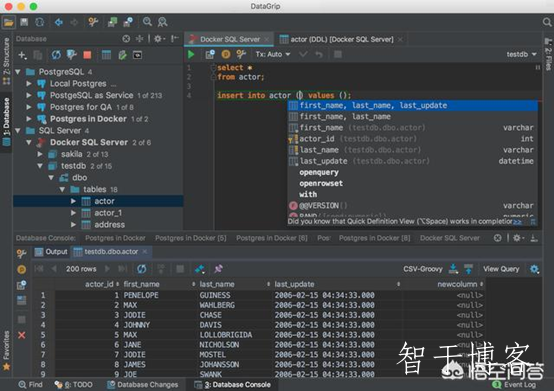Click the green Execute run button
This screenshot has height=391, width=554.
[x=191, y=54]
